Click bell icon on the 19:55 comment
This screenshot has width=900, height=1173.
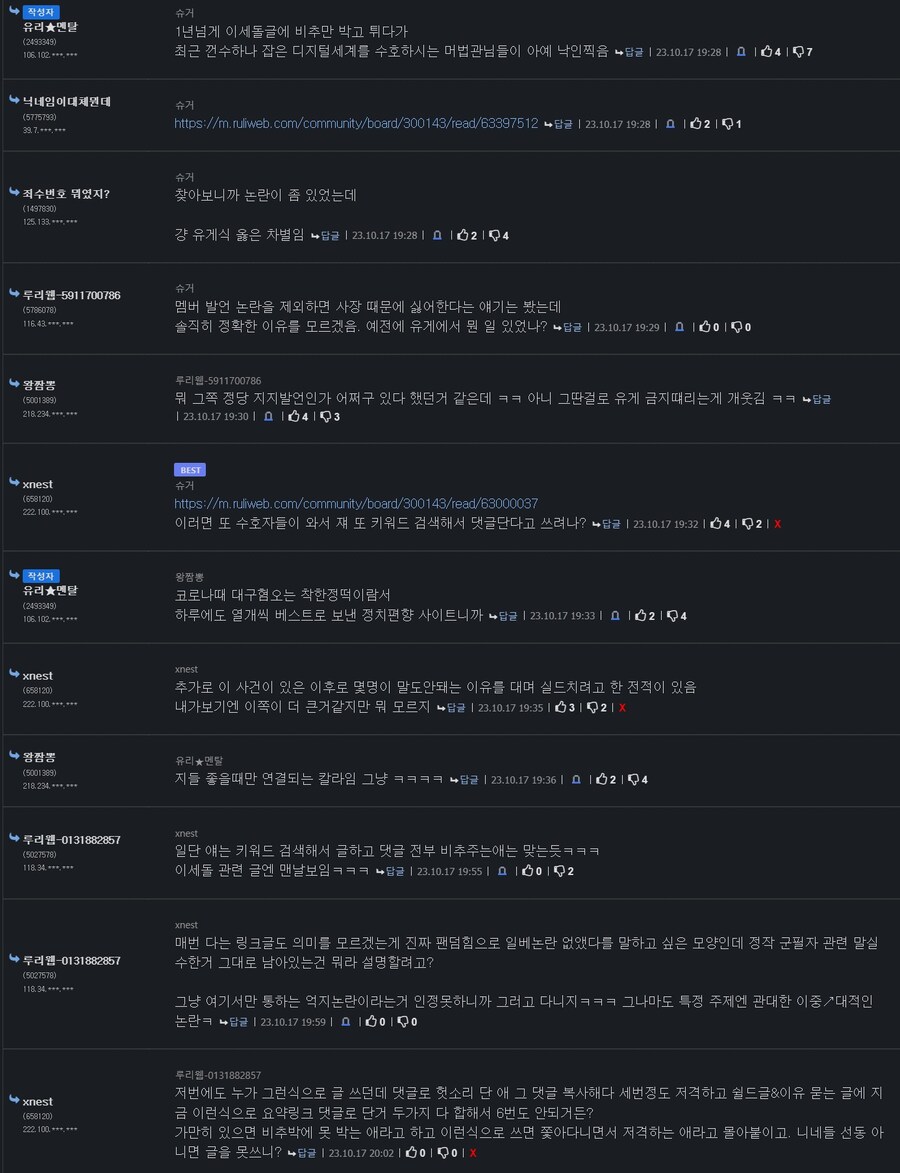pyautogui.click(x=502, y=871)
